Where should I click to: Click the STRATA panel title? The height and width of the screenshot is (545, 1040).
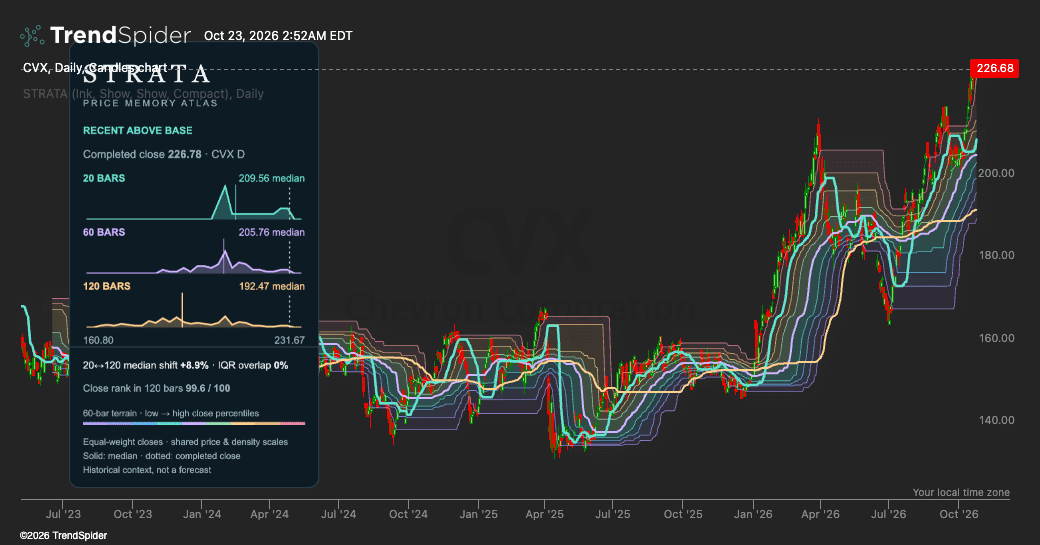[147, 74]
